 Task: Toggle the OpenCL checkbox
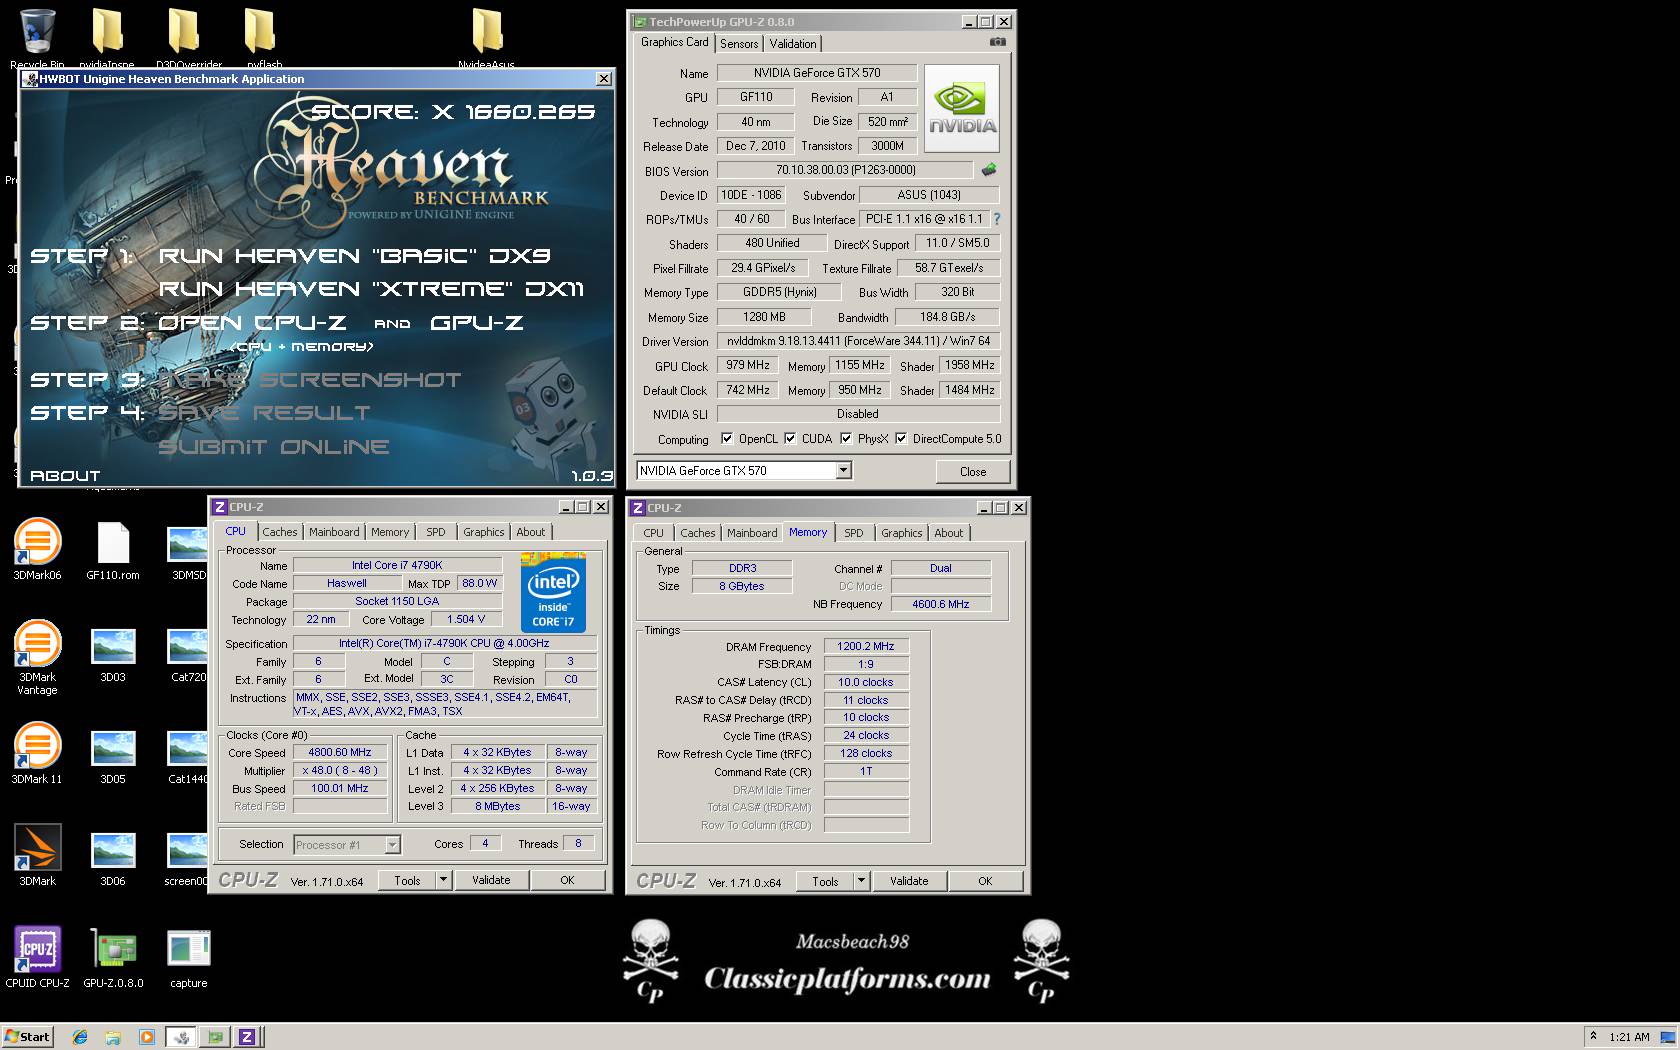[727, 438]
